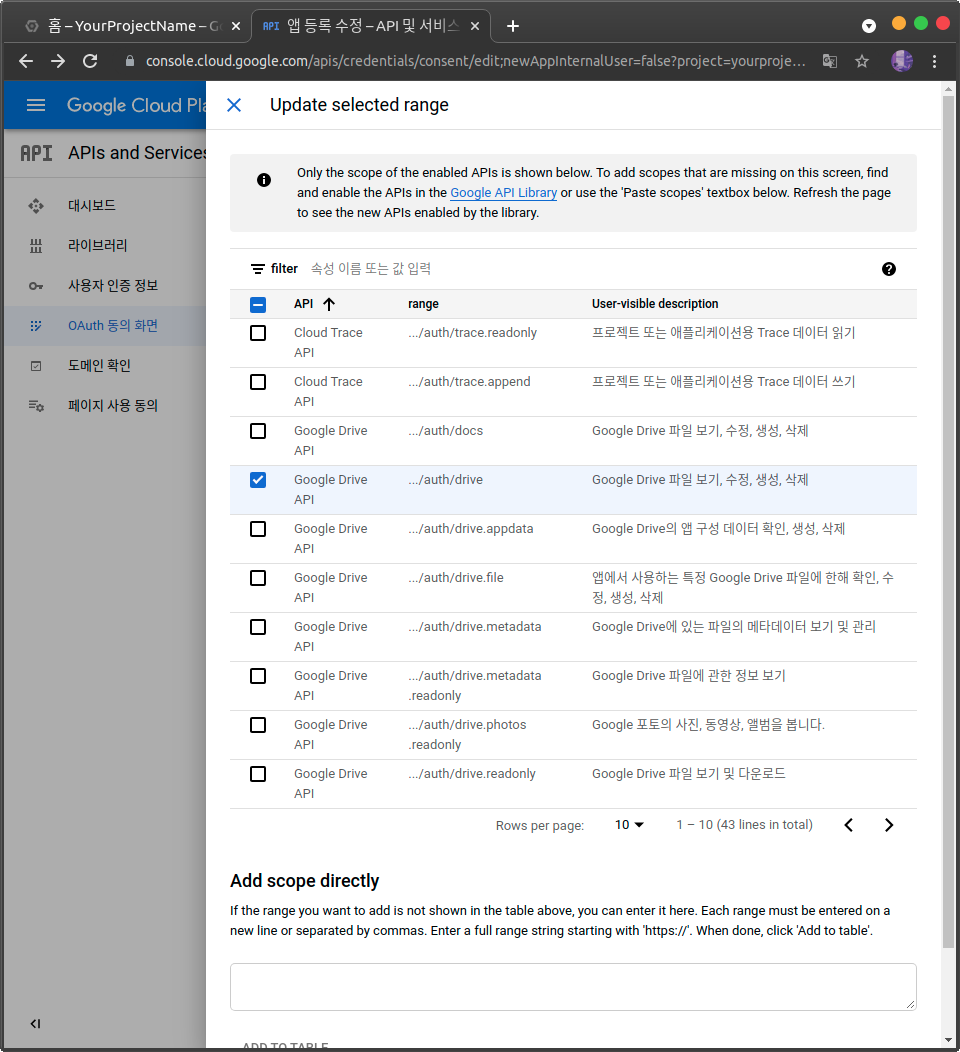
Task: Click the Google Cloud Platform logo text
Action: (x=136, y=105)
